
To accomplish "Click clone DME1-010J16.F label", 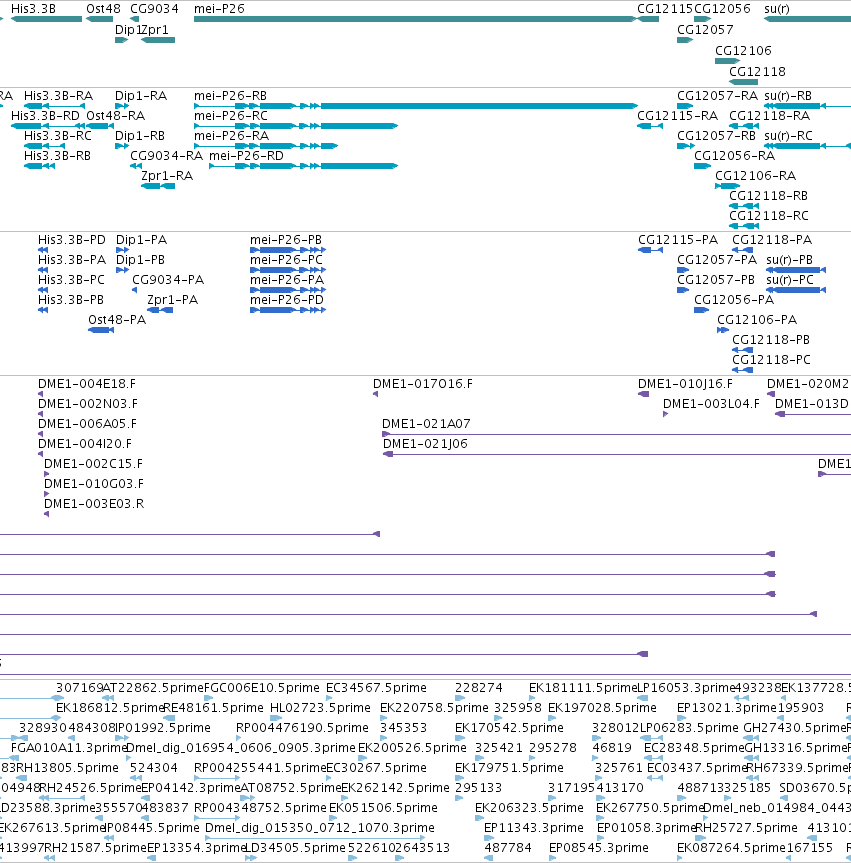I will 685,384.
